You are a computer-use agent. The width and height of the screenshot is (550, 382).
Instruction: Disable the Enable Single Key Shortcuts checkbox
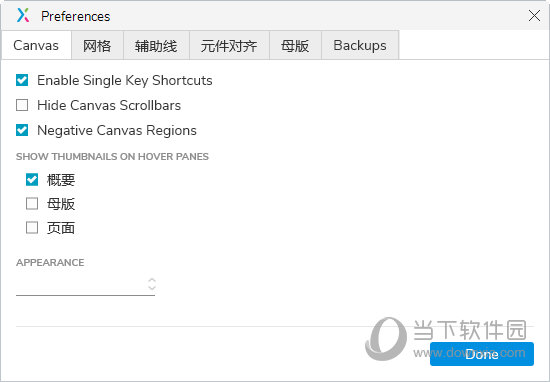[x=22, y=80]
